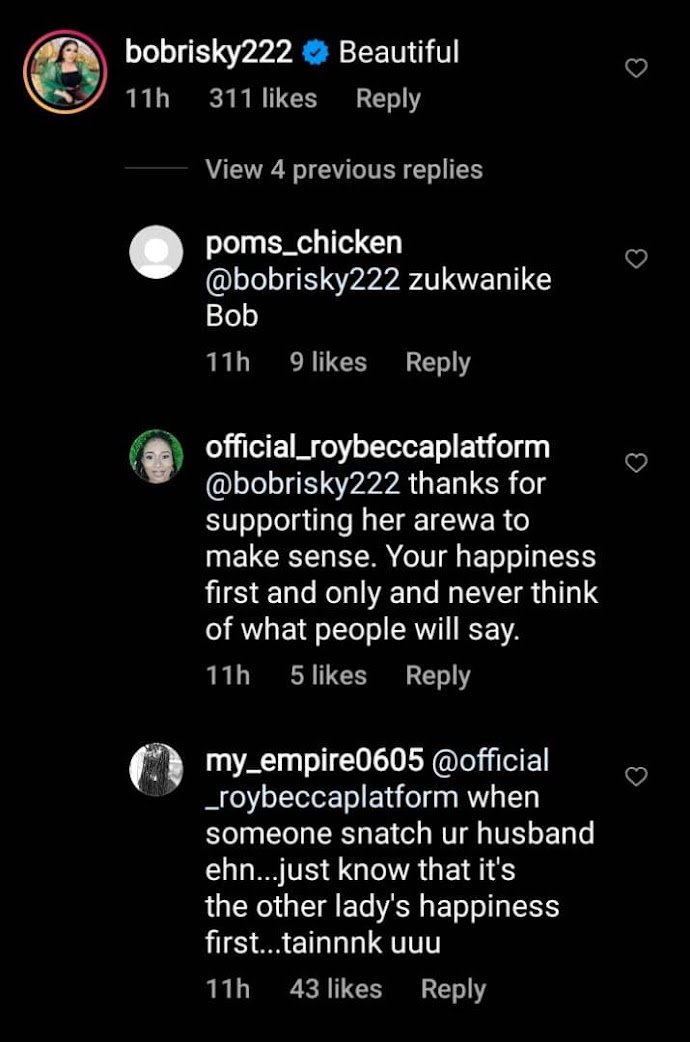Like poms_chicken's reply with heart icon

pos(636,259)
